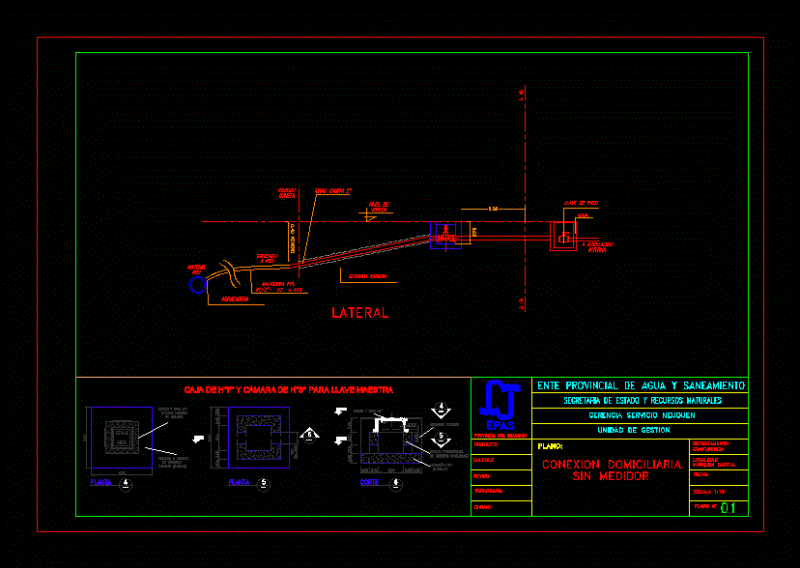This screenshot has height=568, width=800.
Task: Click first PLANTA label with marker 4
Action: 101,482
